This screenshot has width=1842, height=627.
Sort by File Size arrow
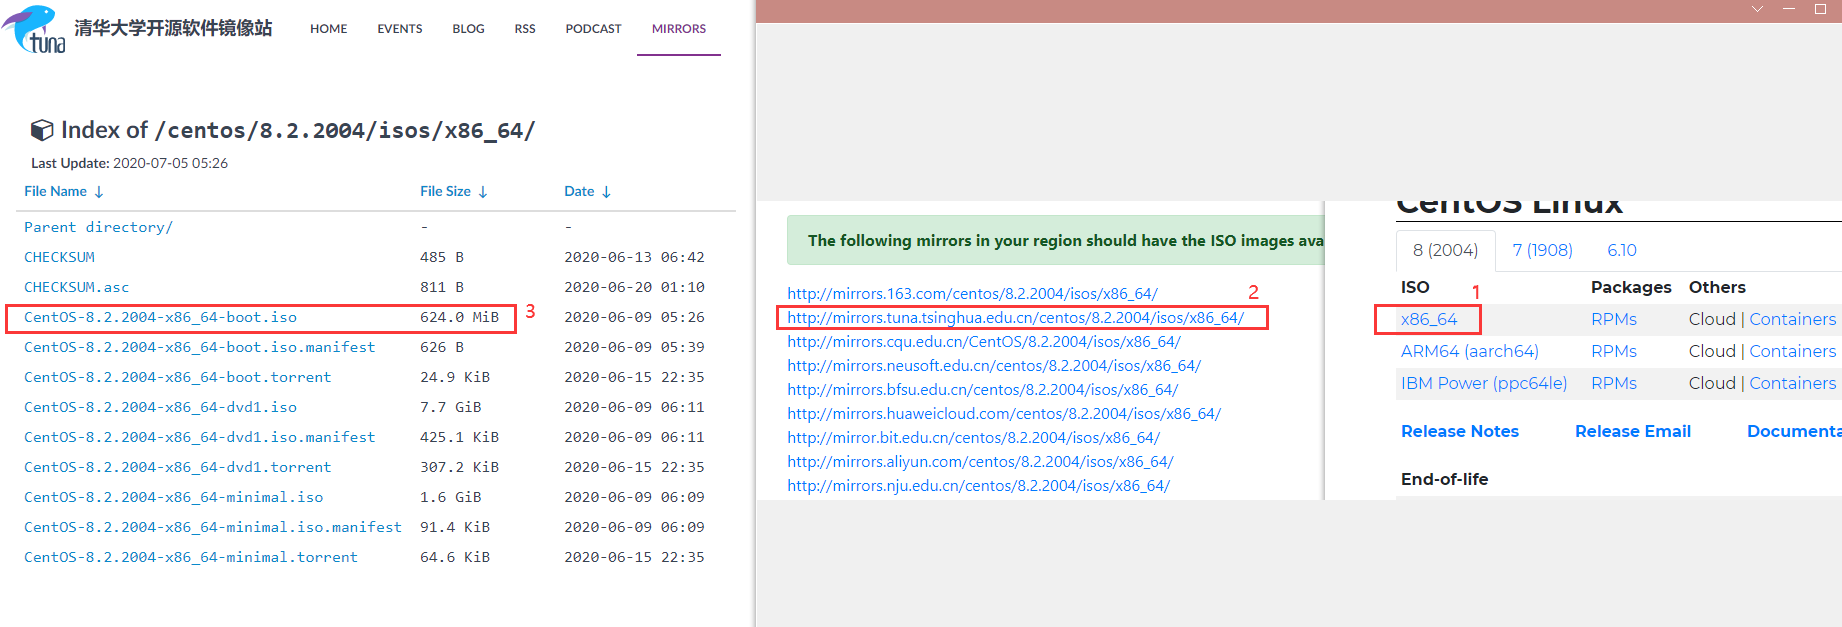(483, 192)
